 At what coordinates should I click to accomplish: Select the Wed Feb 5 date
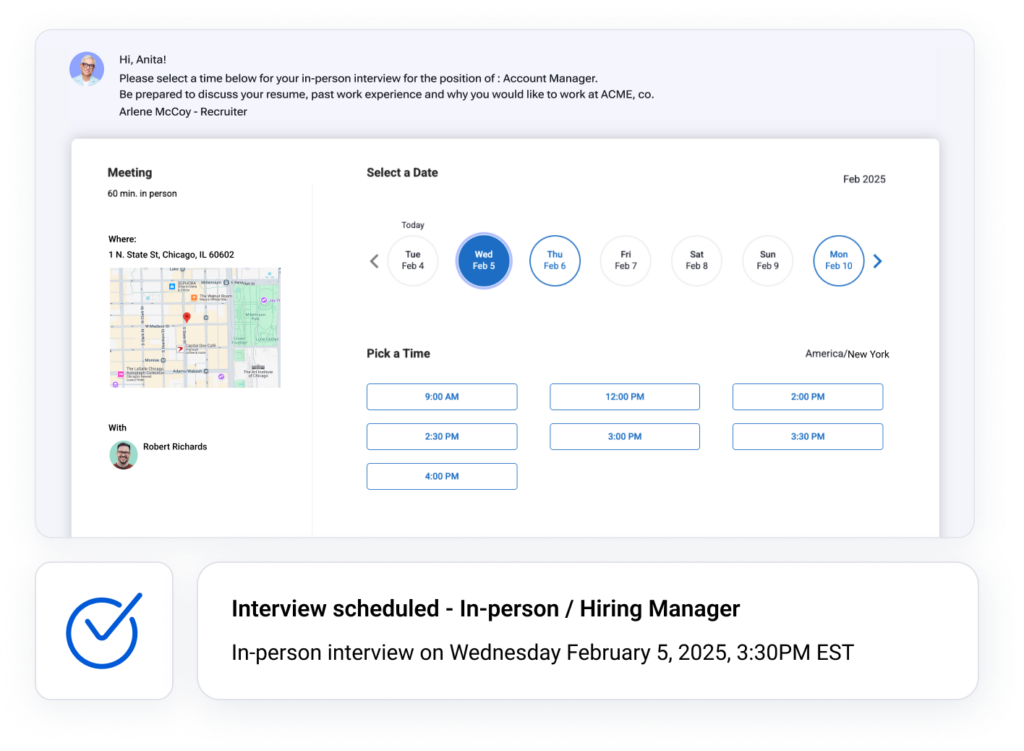(483, 260)
